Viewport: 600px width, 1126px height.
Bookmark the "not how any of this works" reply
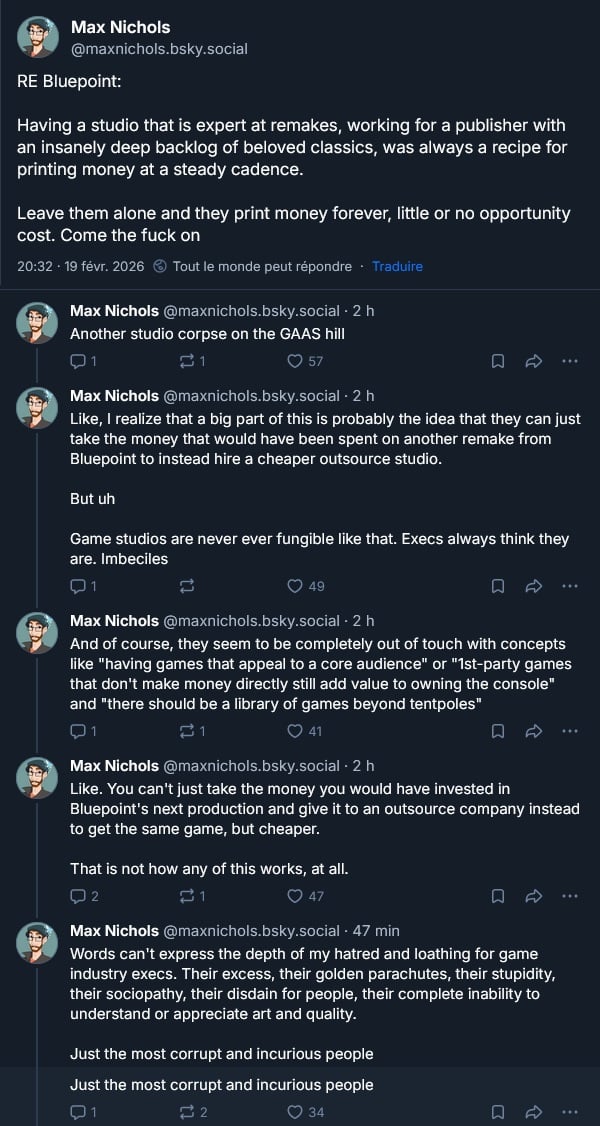coord(498,896)
